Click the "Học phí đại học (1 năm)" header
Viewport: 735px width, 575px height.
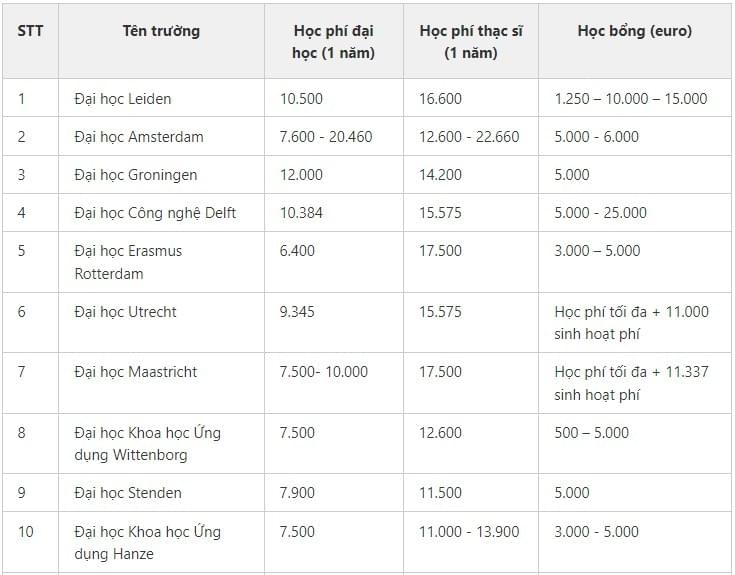[x=334, y=42]
